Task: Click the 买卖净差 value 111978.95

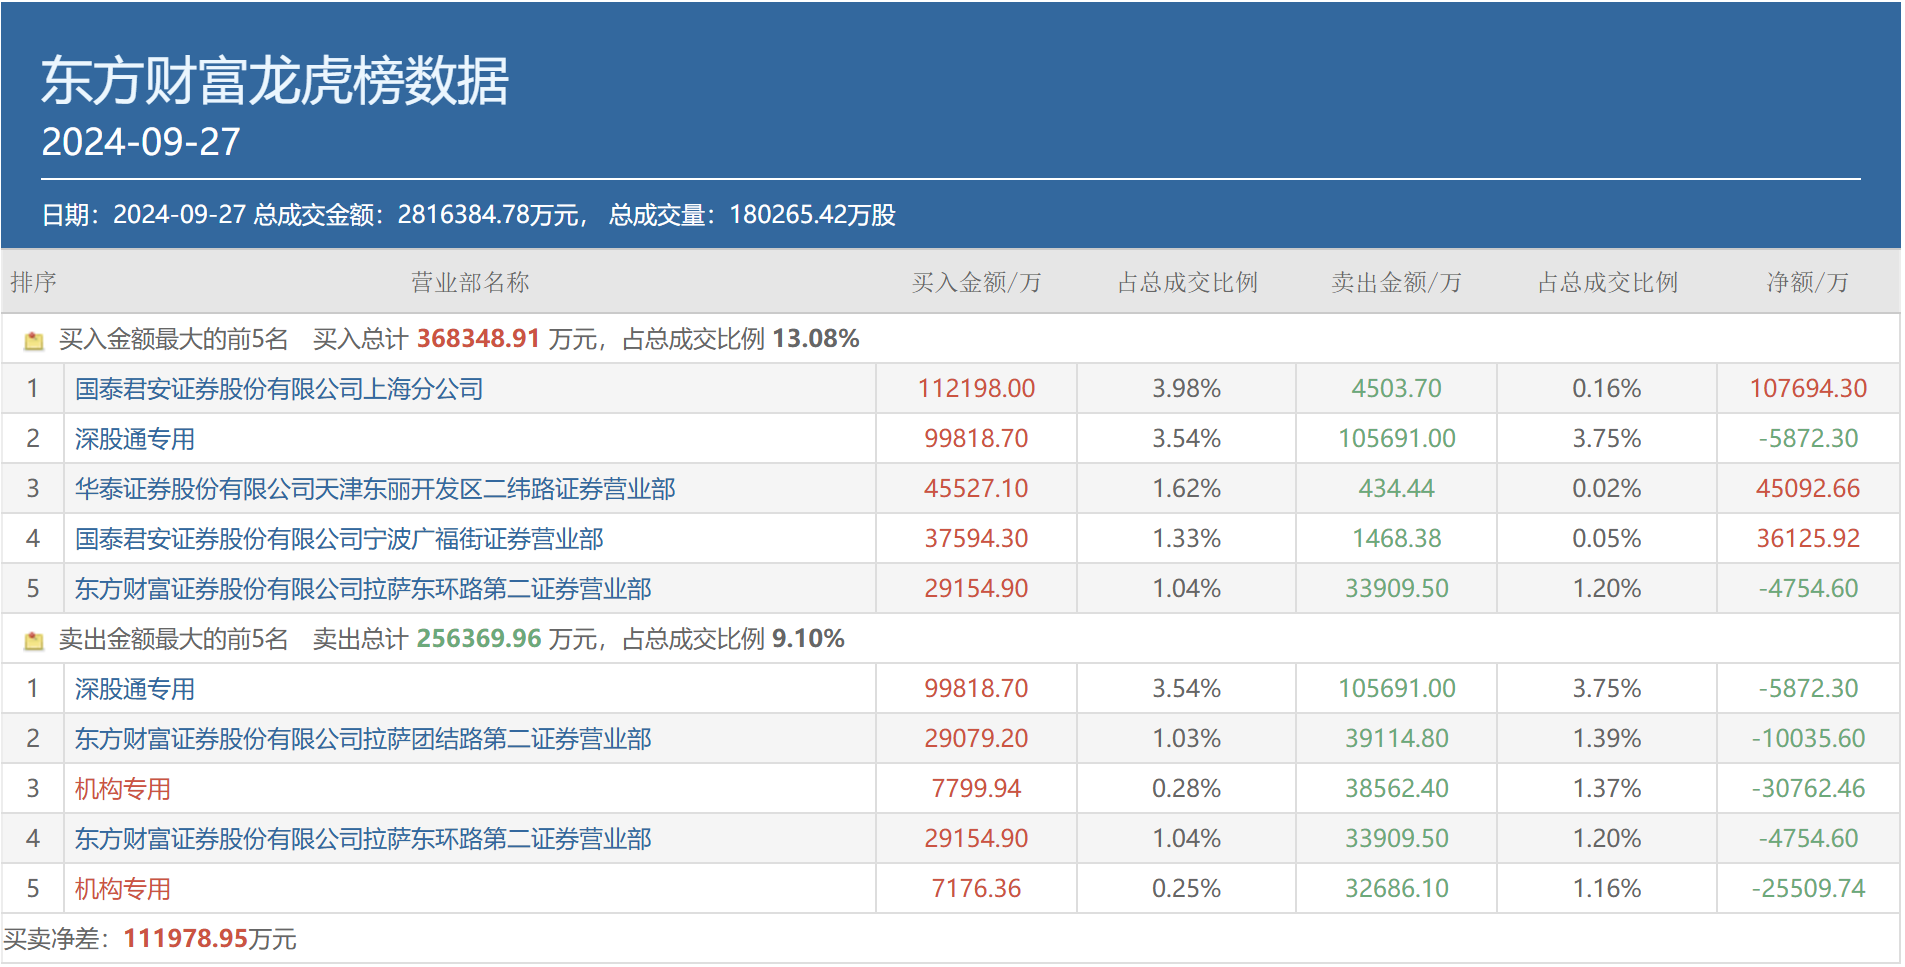Action: pyautogui.click(x=186, y=939)
